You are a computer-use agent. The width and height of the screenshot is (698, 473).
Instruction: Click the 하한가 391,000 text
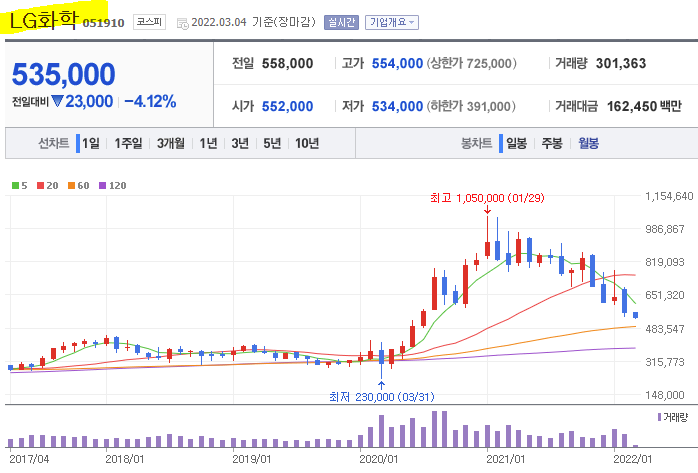click(471, 106)
